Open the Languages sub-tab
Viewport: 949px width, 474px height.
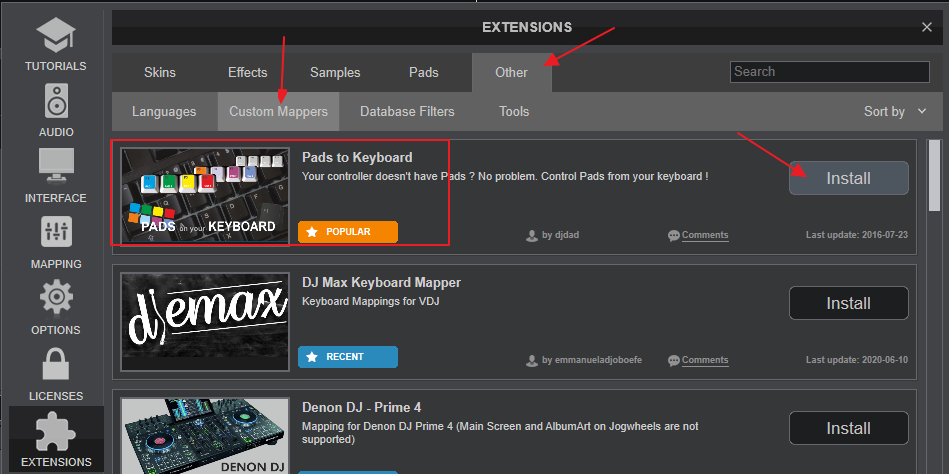164,111
